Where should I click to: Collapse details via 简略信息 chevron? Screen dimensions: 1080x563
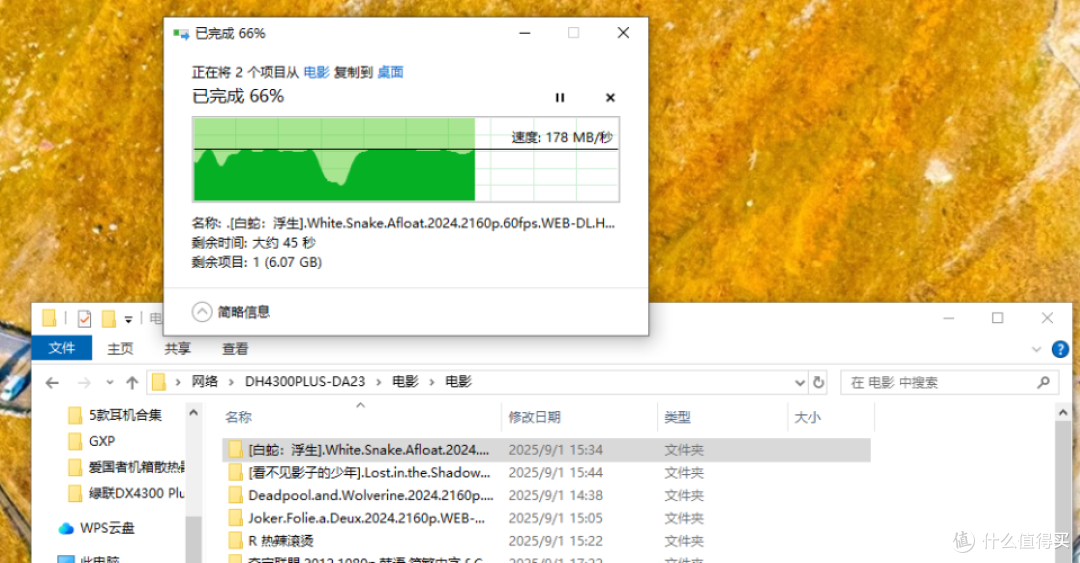[202, 312]
